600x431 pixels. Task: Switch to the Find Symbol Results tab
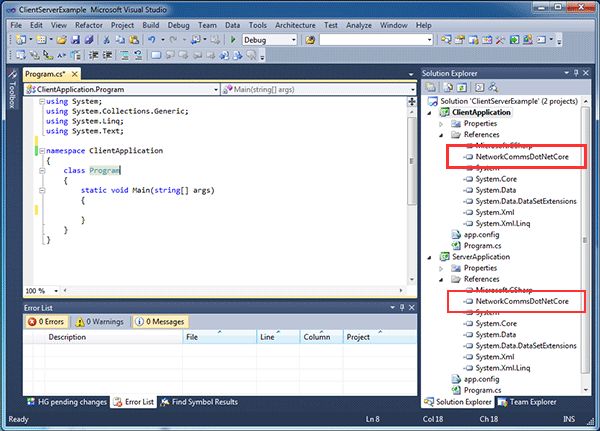click(x=199, y=402)
